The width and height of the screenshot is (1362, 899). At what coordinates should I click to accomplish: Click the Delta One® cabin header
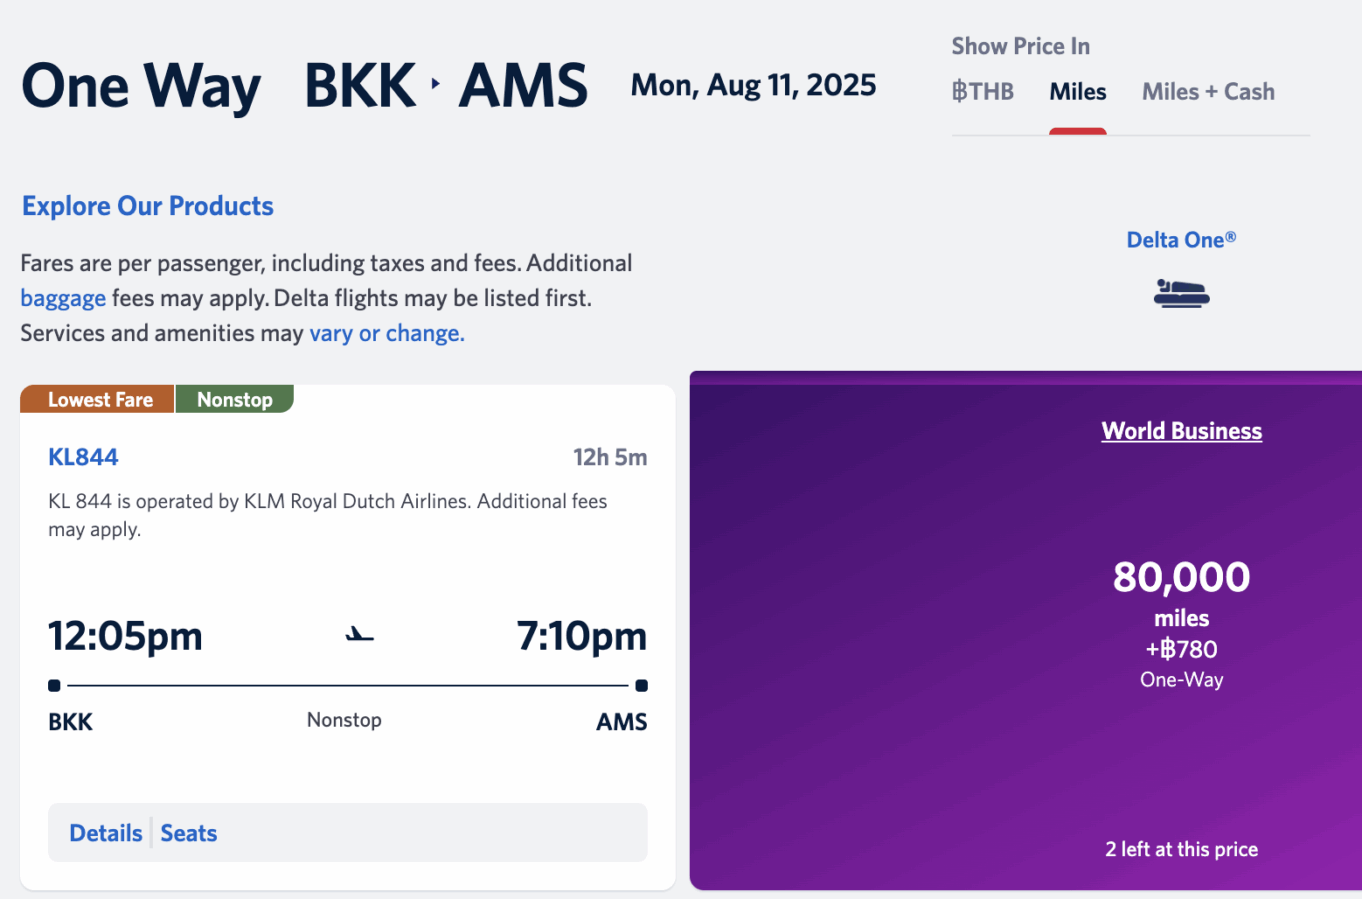click(1181, 240)
